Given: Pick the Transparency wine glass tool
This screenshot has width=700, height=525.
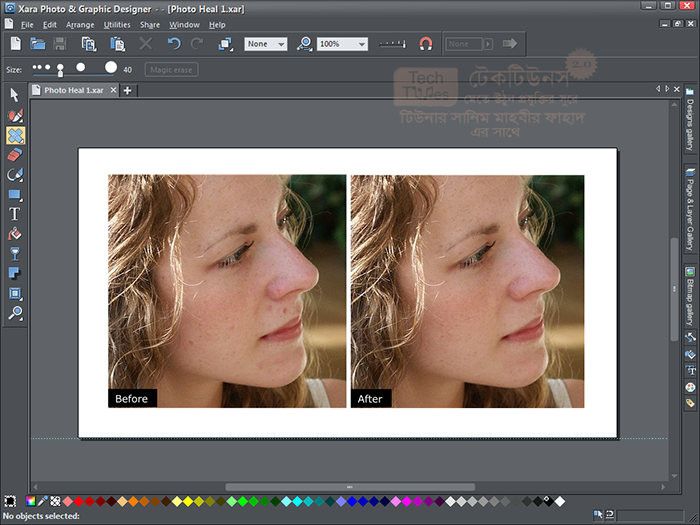Looking at the screenshot, I should (x=15, y=254).
